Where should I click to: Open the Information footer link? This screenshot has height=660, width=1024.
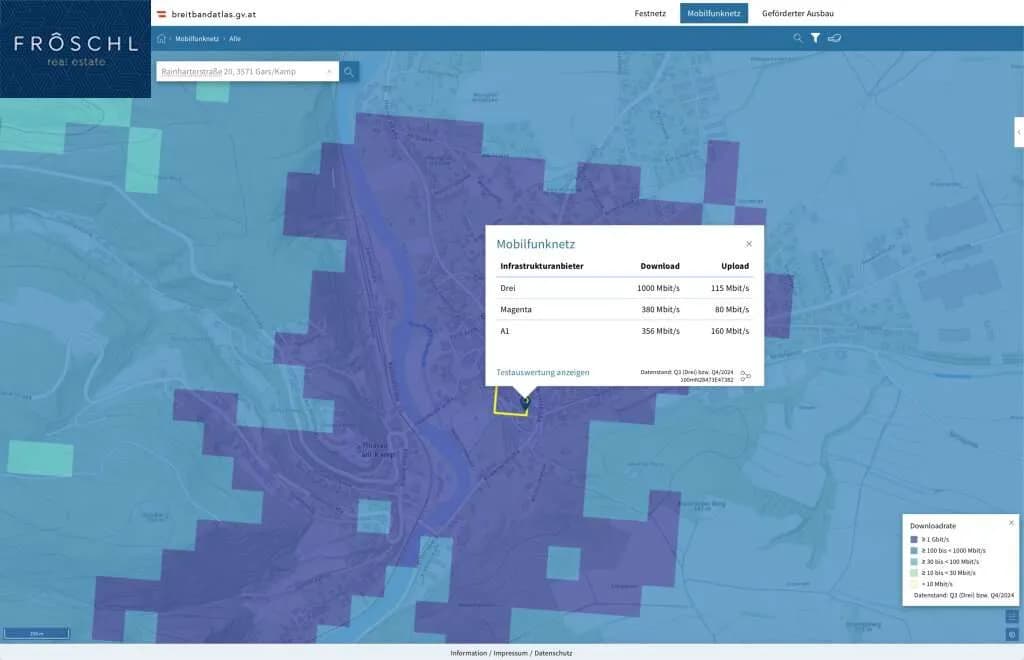[468, 653]
